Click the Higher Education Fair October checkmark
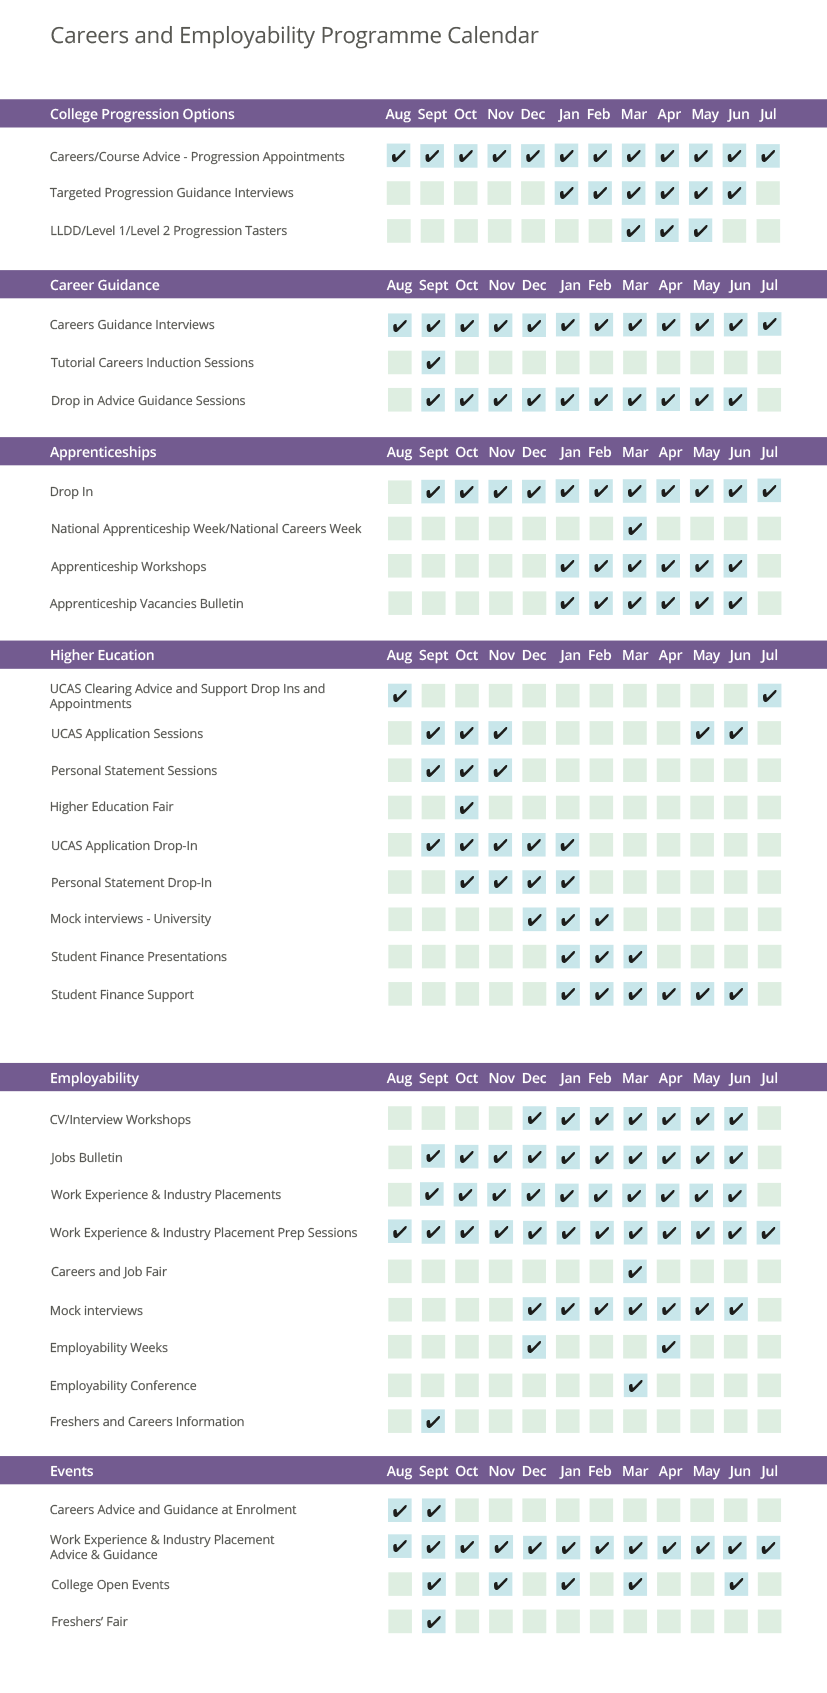 tap(467, 808)
